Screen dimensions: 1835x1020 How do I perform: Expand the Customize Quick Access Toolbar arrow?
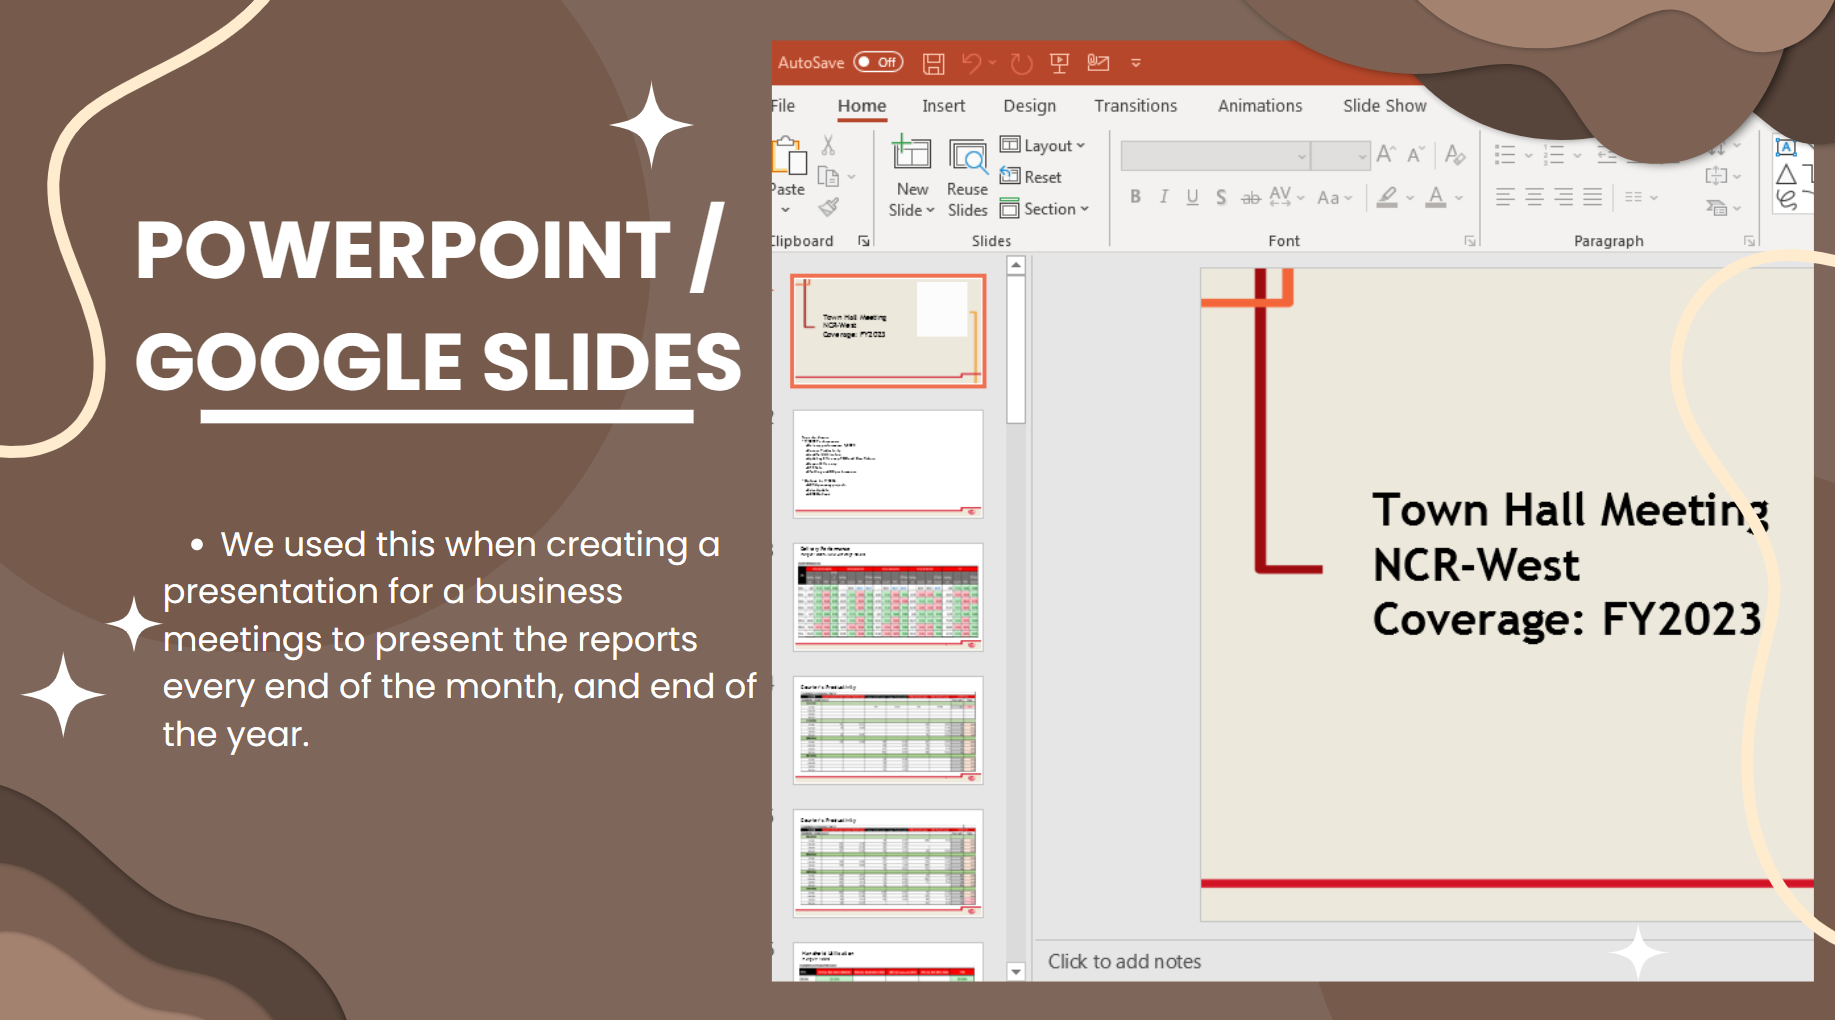pos(1136,63)
